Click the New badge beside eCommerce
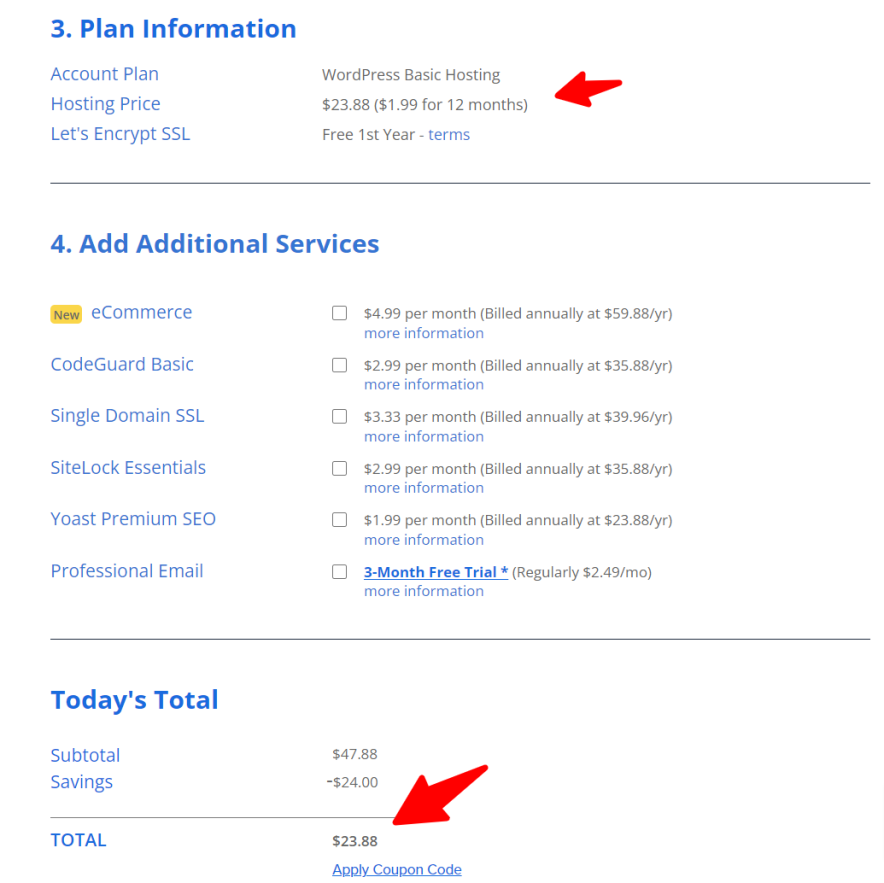884x883 pixels. 66,315
